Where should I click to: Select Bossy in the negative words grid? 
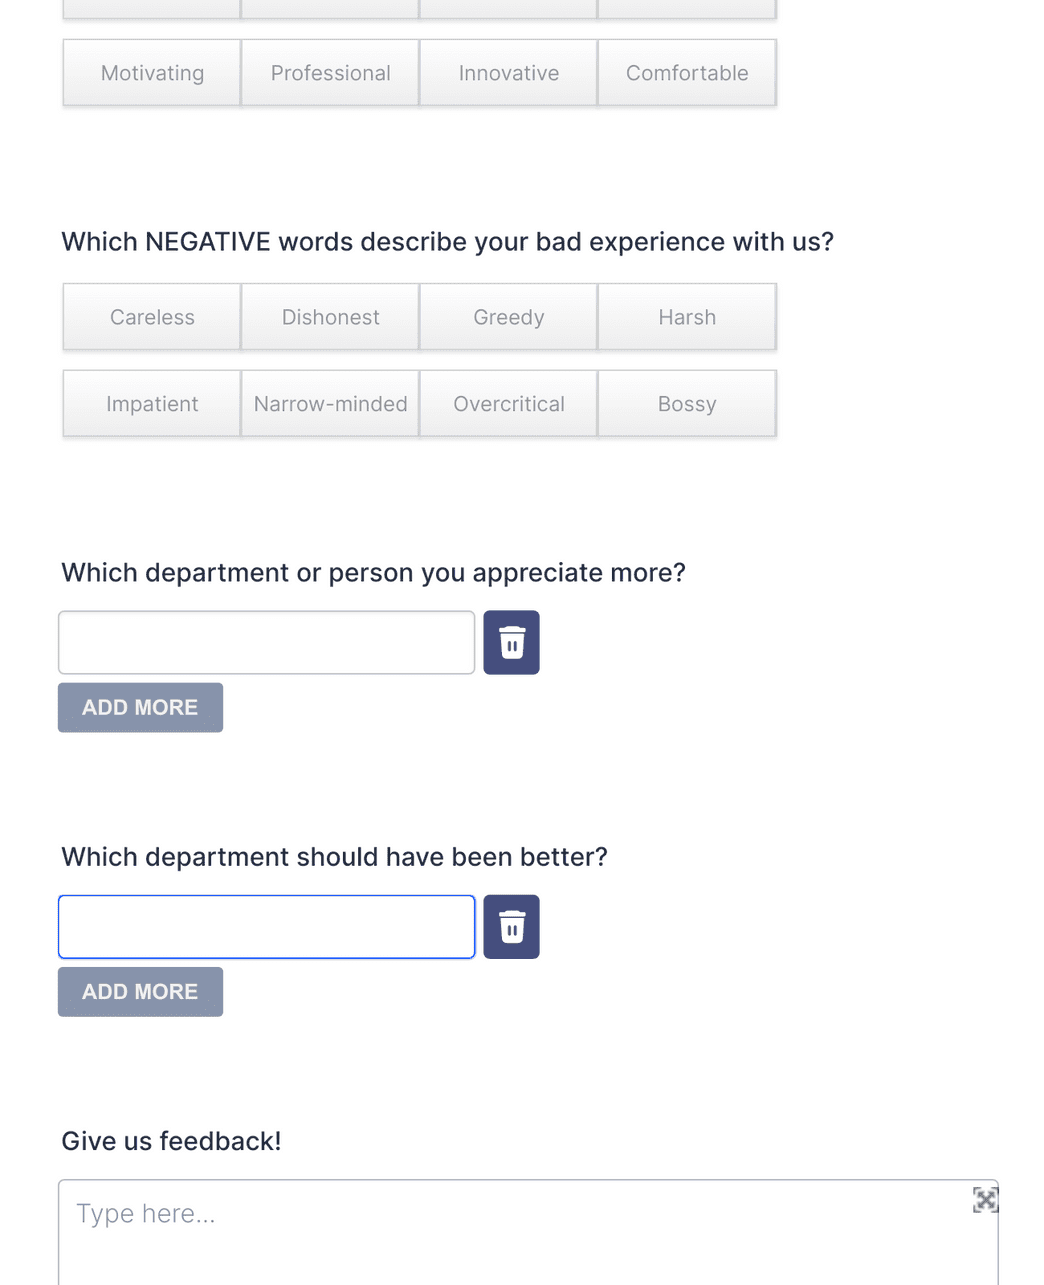click(x=687, y=404)
